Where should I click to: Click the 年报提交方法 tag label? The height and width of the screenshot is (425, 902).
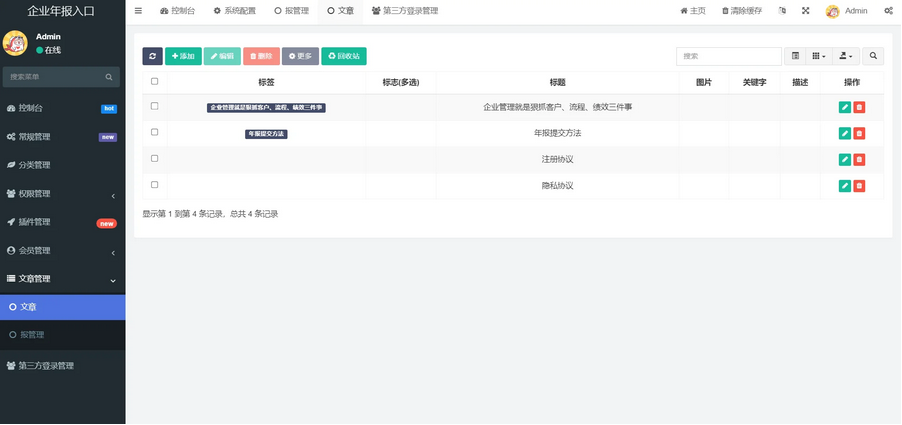tap(266, 134)
